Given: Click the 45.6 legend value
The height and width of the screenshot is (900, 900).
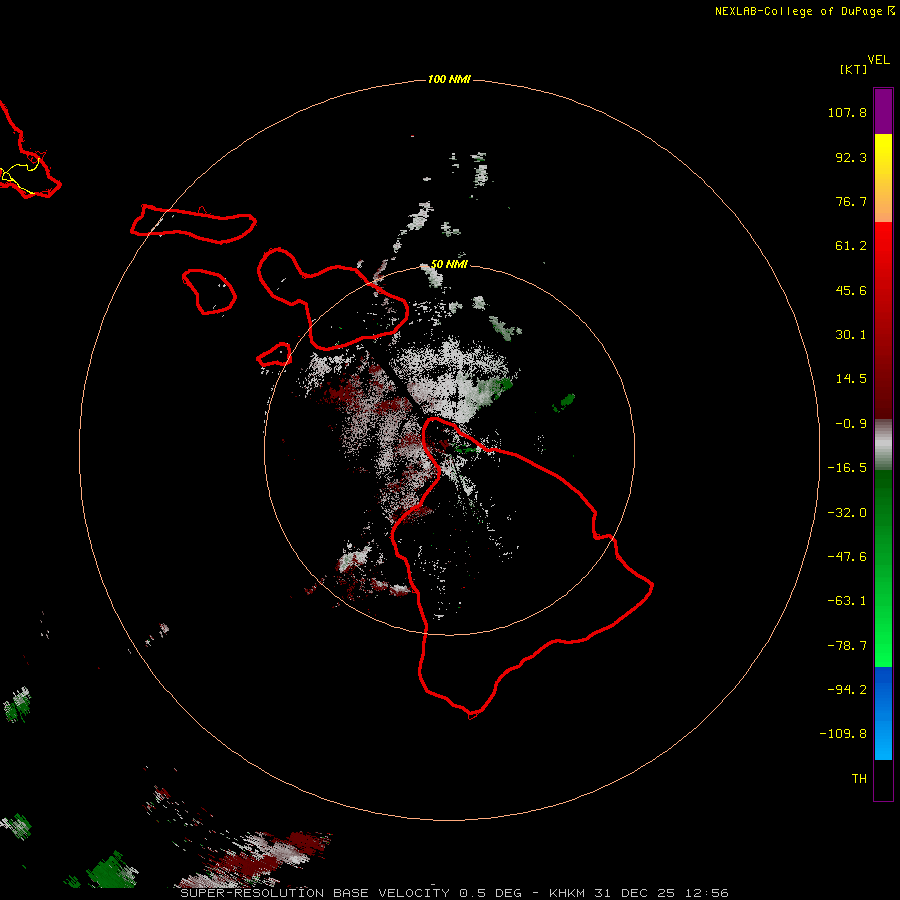Looking at the screenshot, I should click(x=851, y=290).
